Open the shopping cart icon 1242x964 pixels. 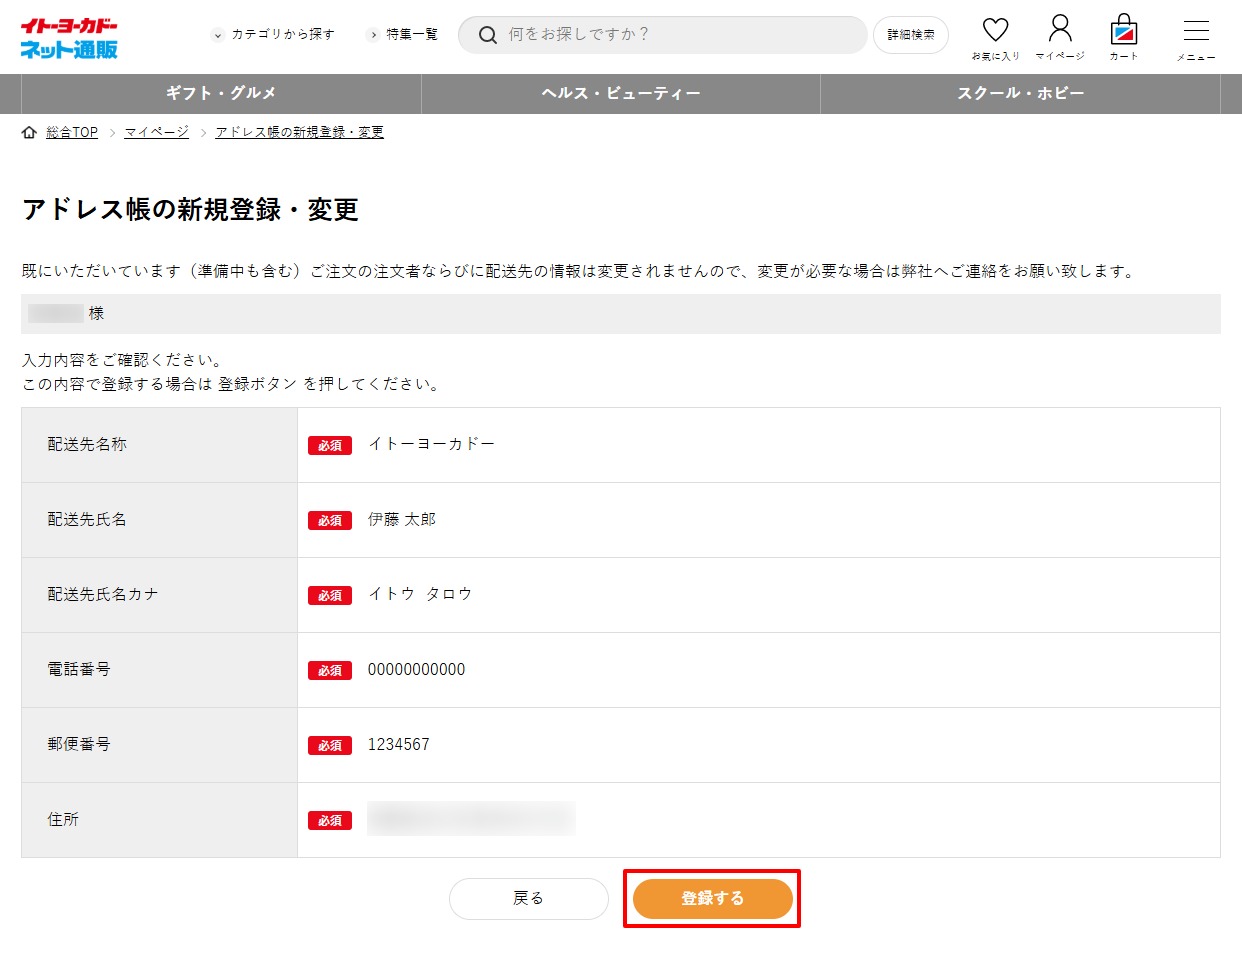[x=1124, y=30]
